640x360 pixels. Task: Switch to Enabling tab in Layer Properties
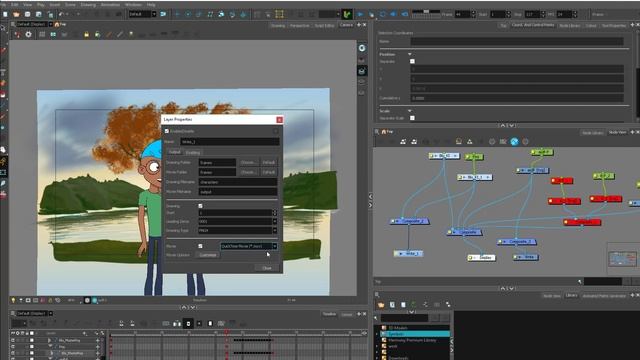tap(193, 152)
